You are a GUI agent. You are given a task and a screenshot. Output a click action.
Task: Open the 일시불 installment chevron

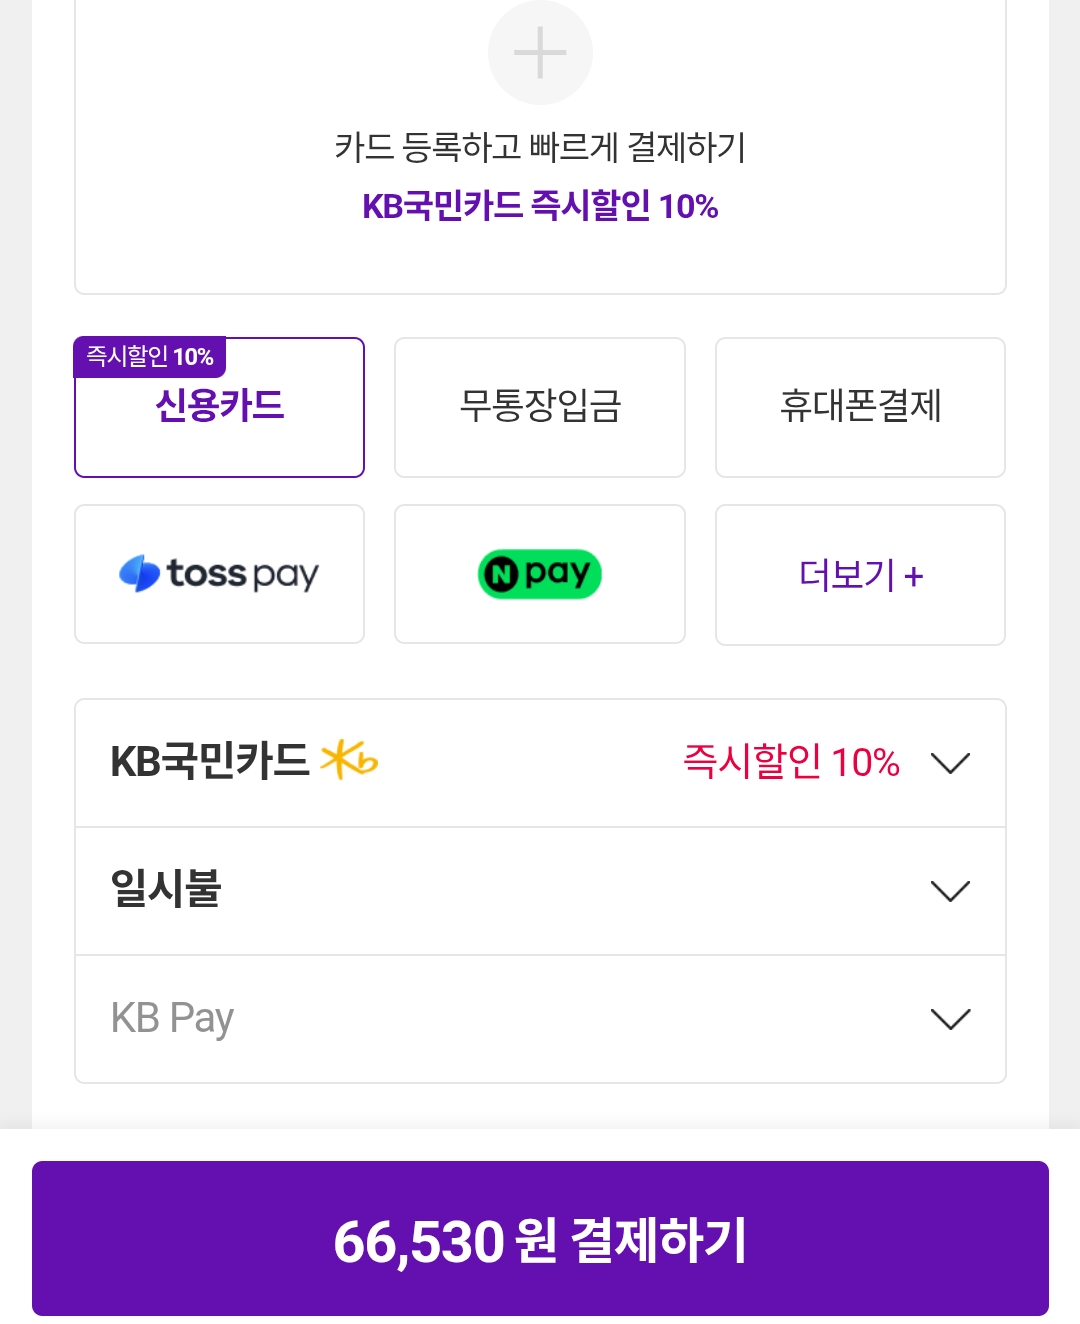(x=950, y=891)
